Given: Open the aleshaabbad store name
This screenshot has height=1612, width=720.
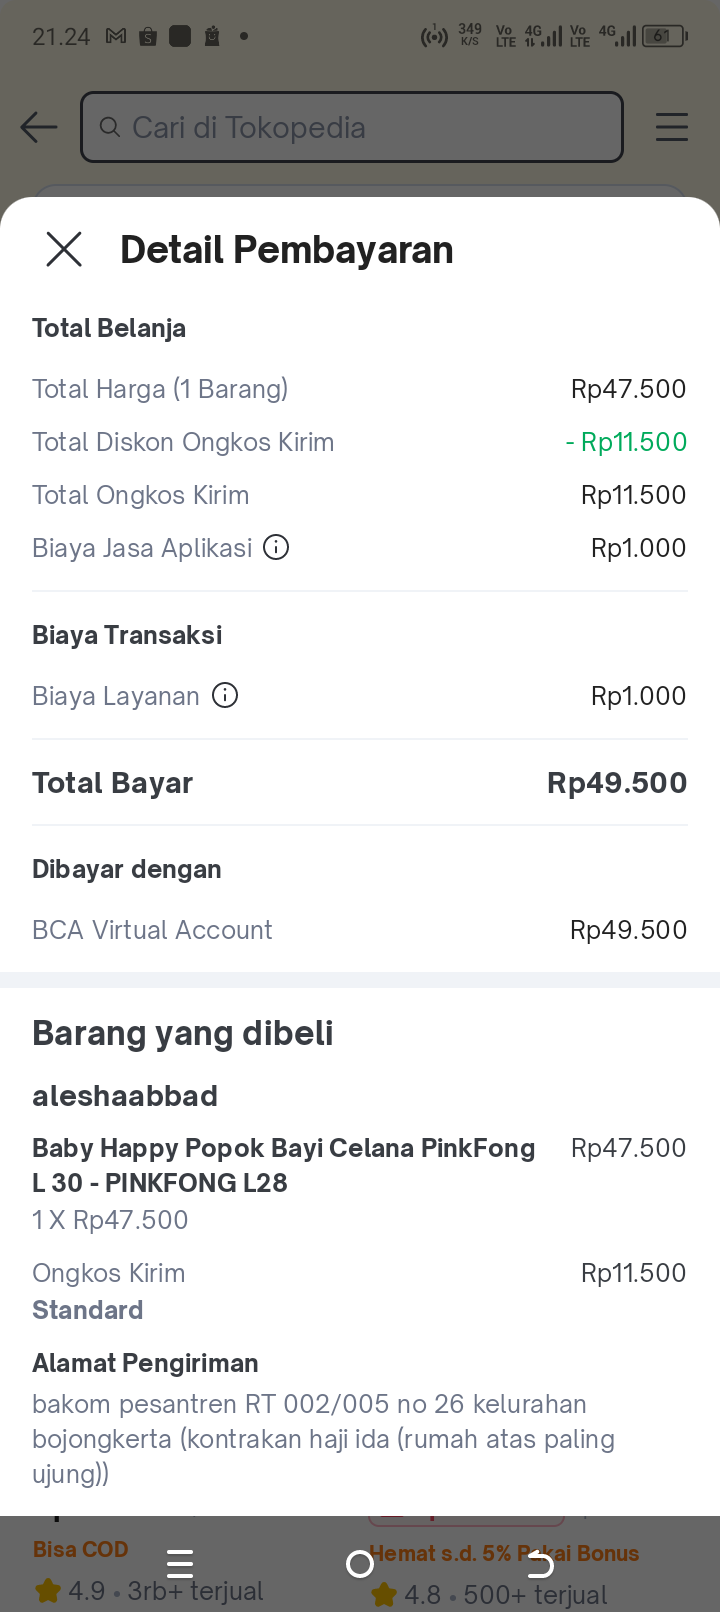Looking at the screenshot, I should tap(125, 1096).
